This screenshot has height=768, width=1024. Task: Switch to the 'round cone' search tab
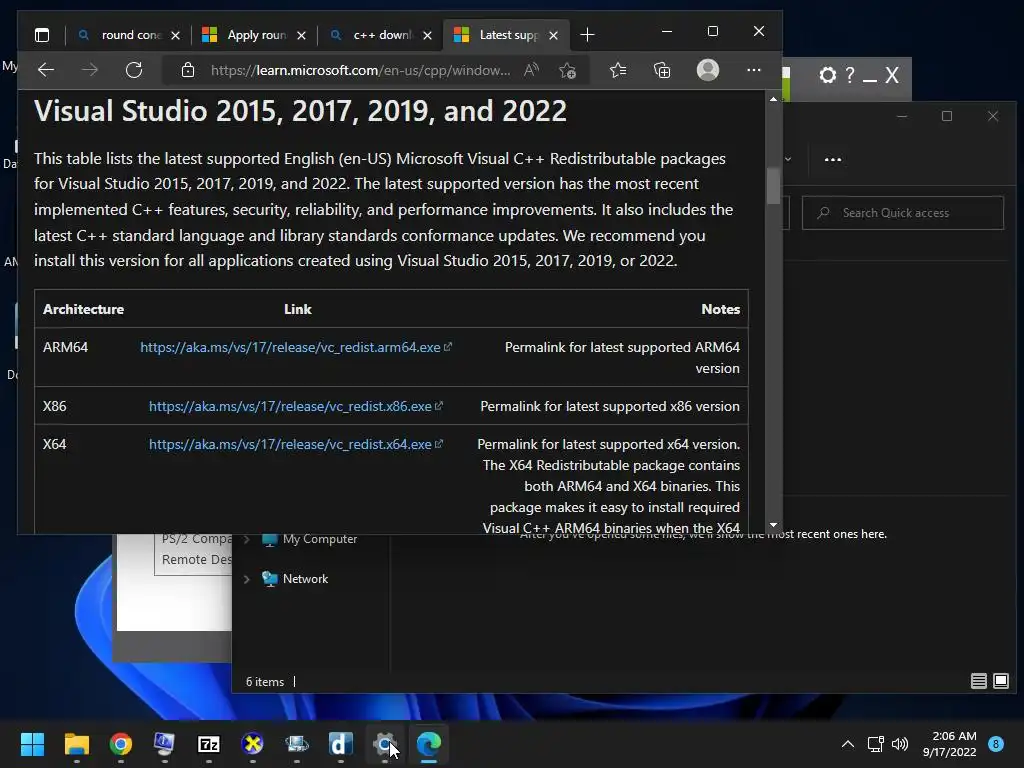coord(128,35)
